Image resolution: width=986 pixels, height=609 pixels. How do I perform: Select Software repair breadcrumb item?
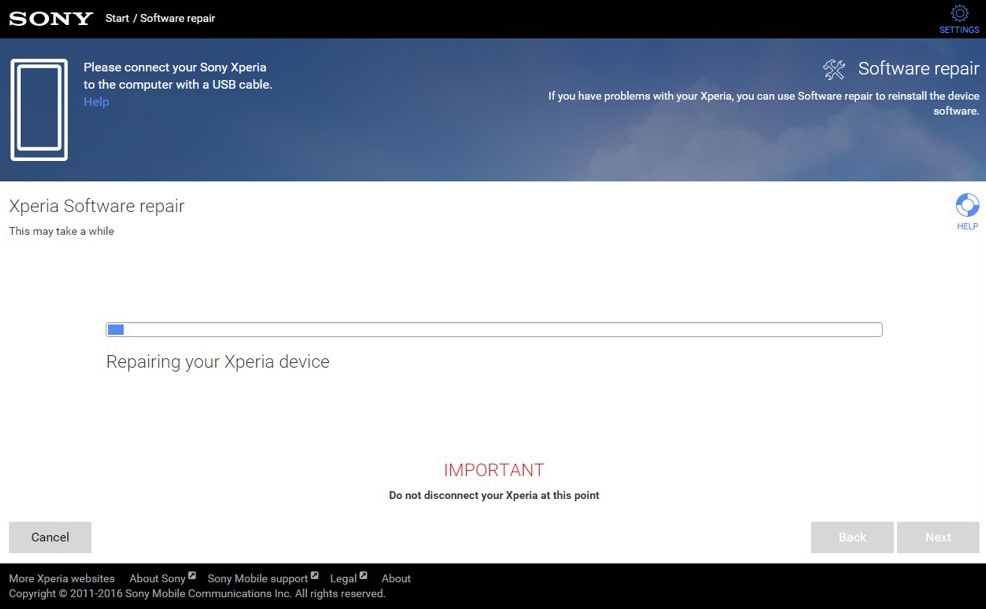coord(177,18)
